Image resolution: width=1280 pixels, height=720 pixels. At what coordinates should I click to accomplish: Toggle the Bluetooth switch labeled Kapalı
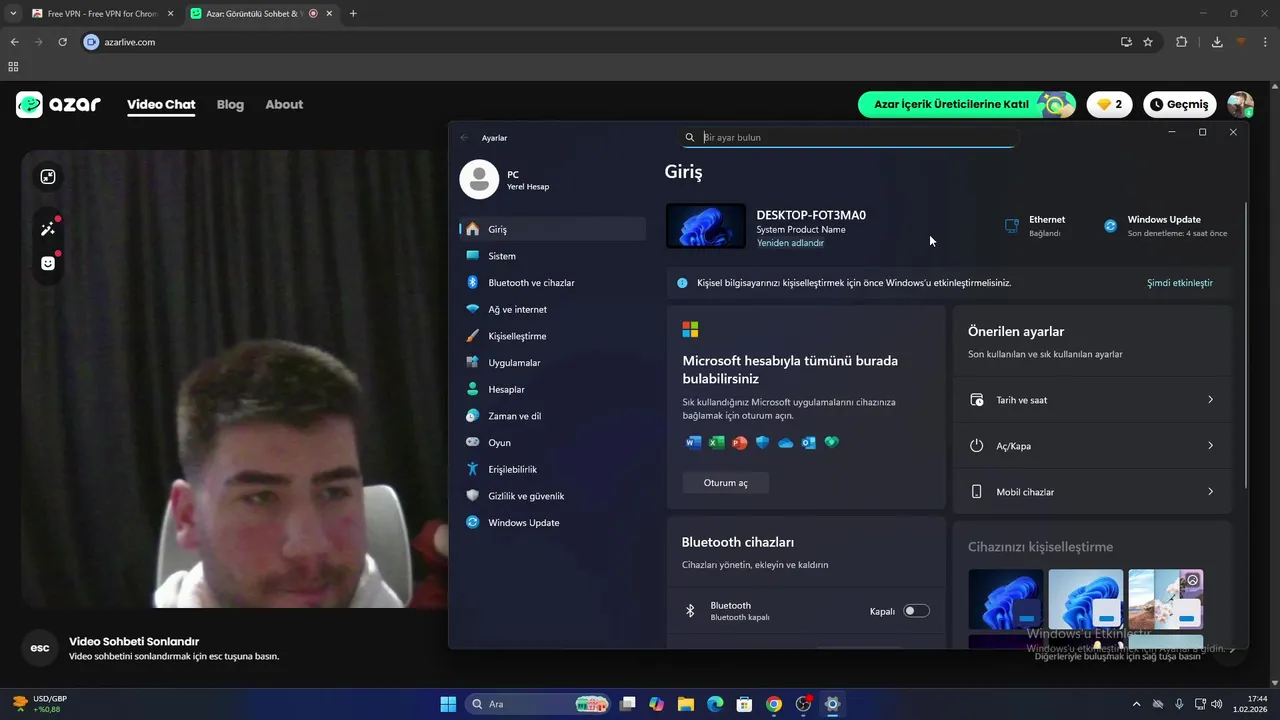coord(916,611)
